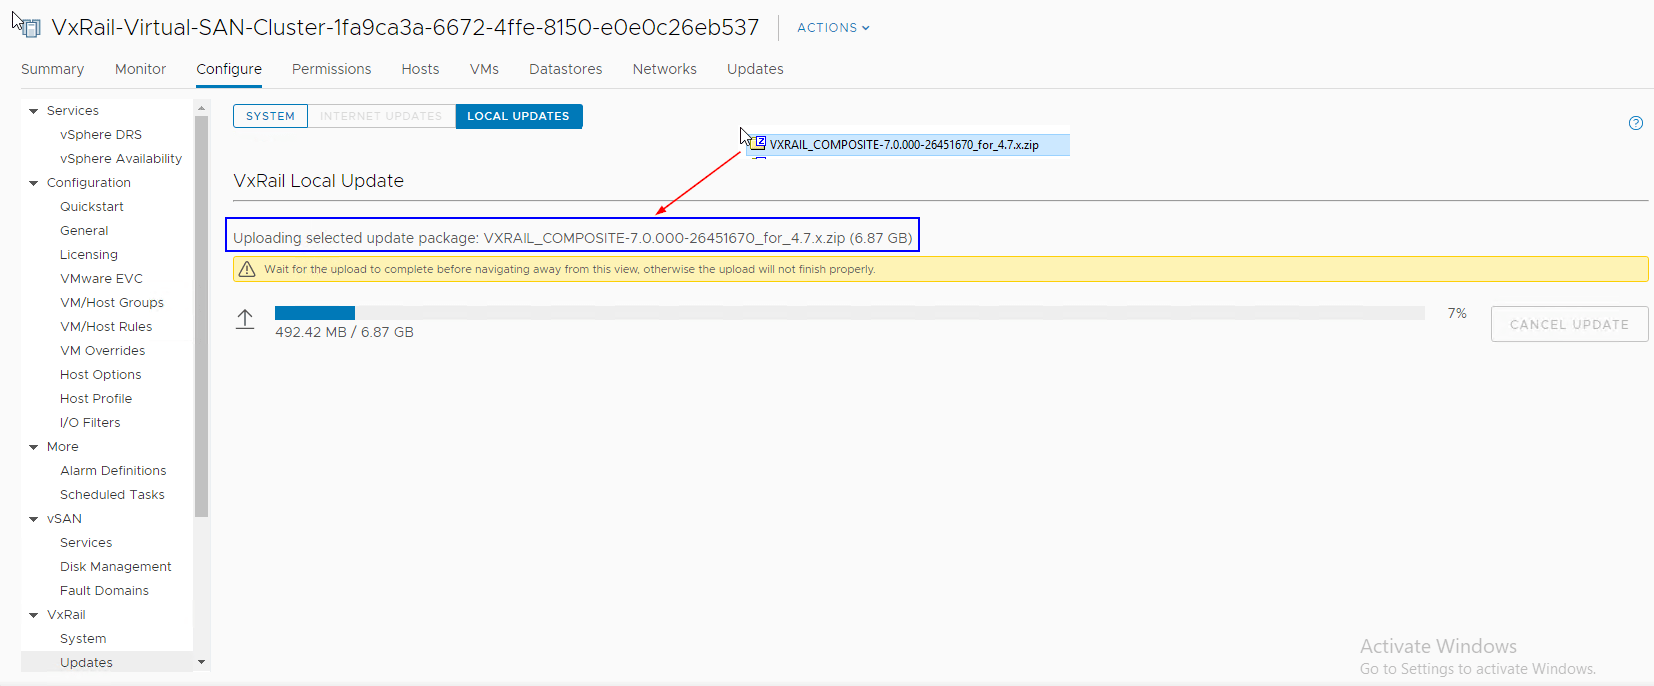Select the LOCAL UPDATES toggle option
Screen dimensions: 1654x686
[518, 116]
